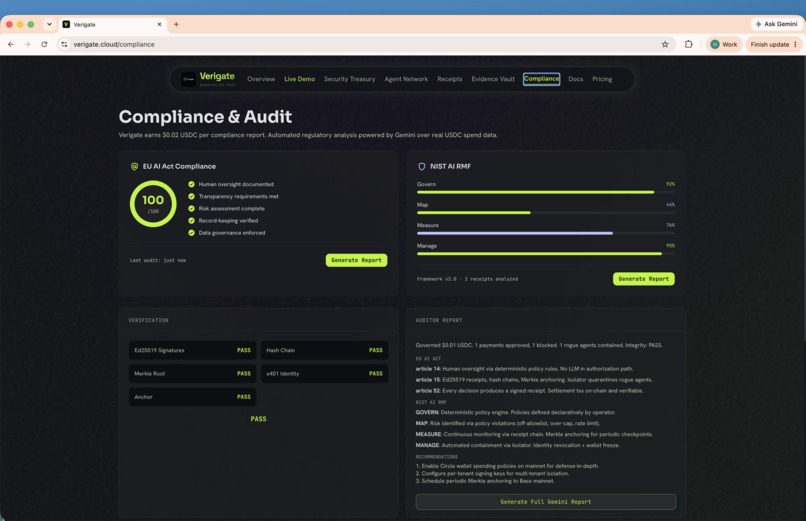Bookmark this page with star icon
Screen dimensions: 806x521
coord(665,44)
